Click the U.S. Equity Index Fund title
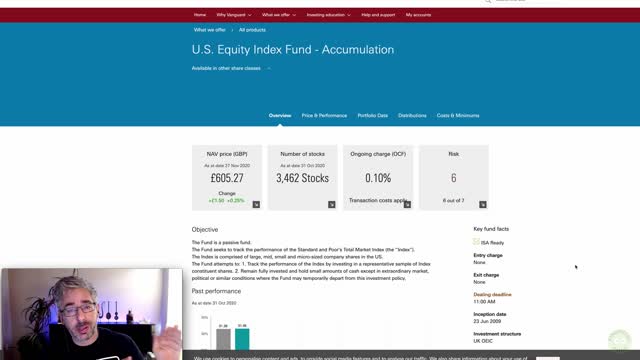 (293, 50)
